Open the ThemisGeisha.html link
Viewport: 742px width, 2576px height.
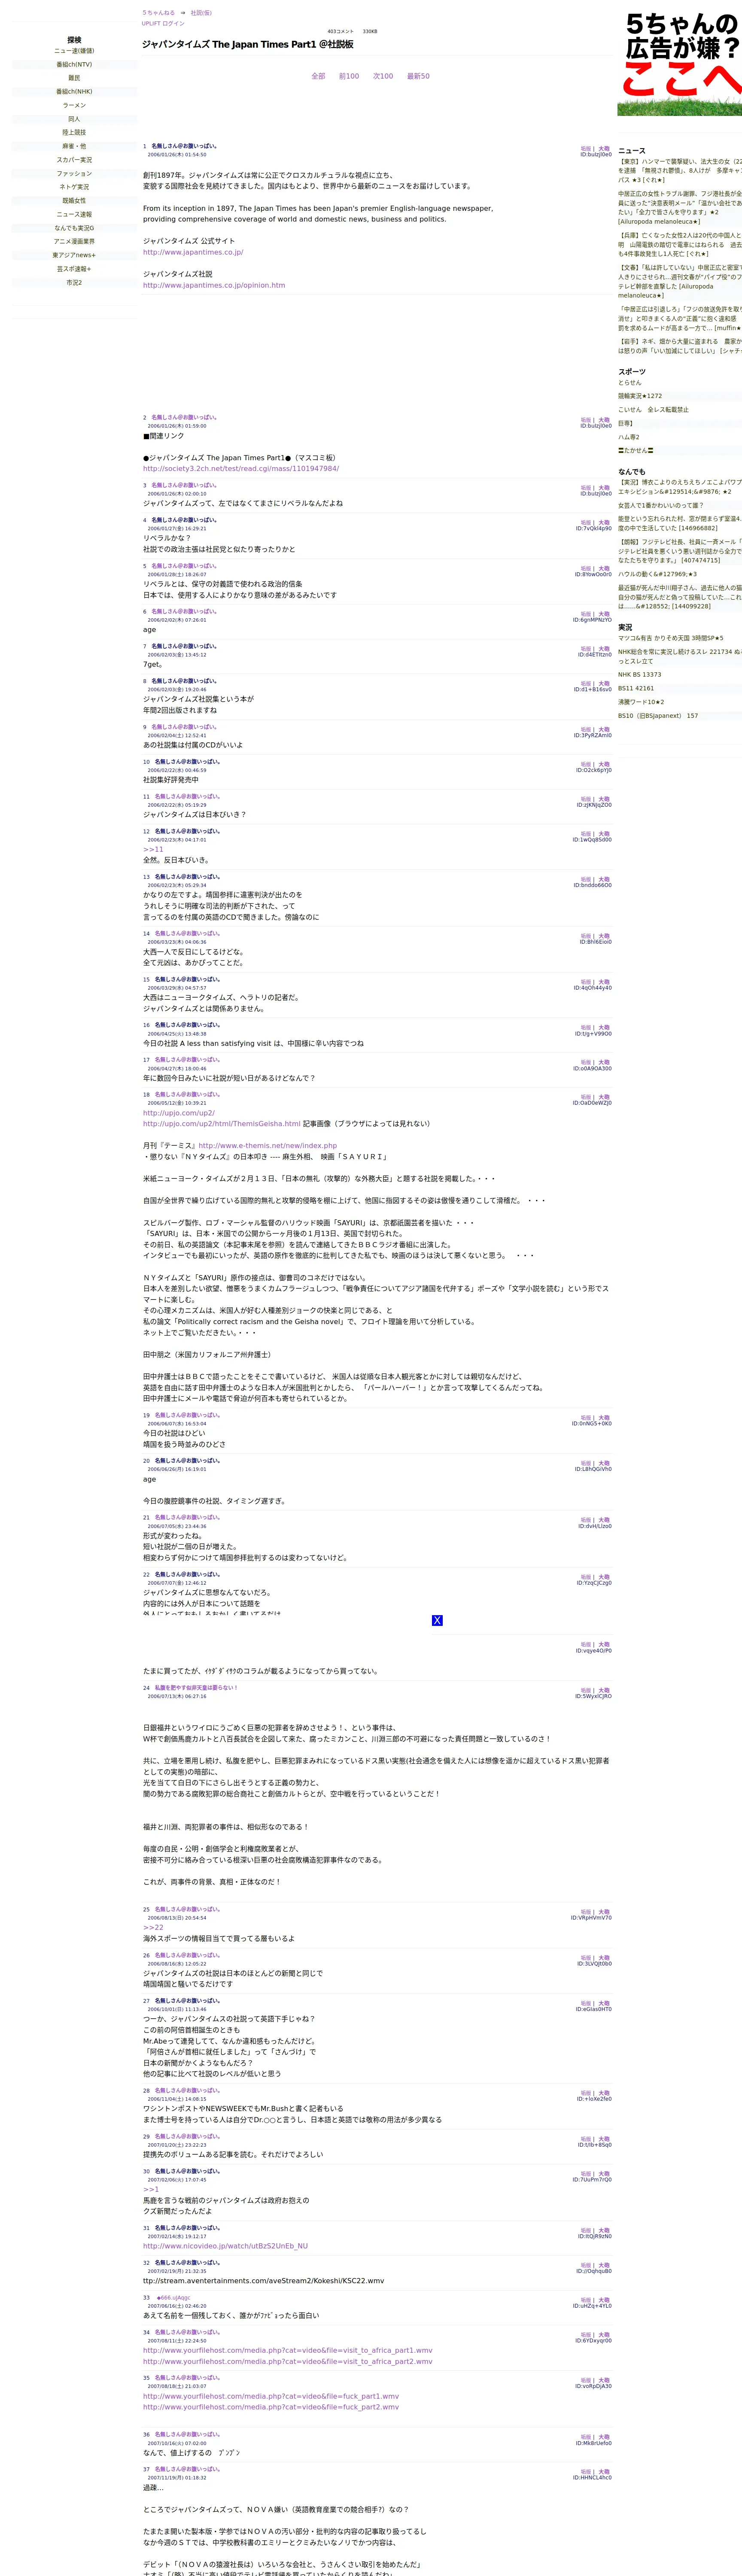pos(222,1123)
